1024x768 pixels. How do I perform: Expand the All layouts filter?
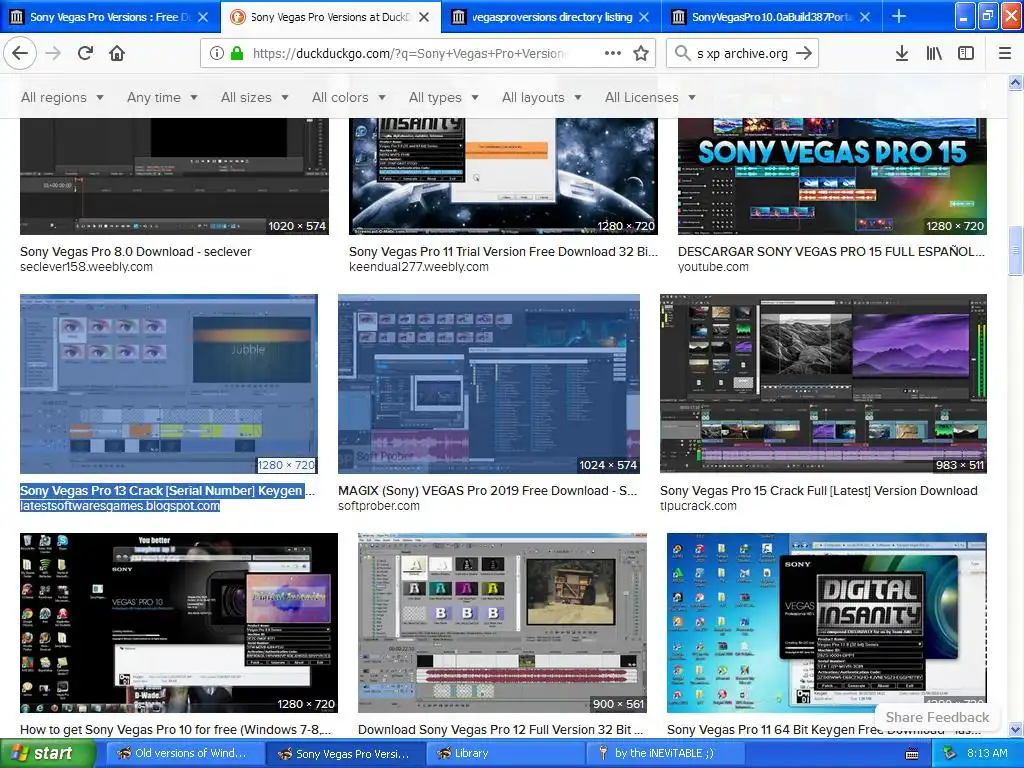(541, 97)
